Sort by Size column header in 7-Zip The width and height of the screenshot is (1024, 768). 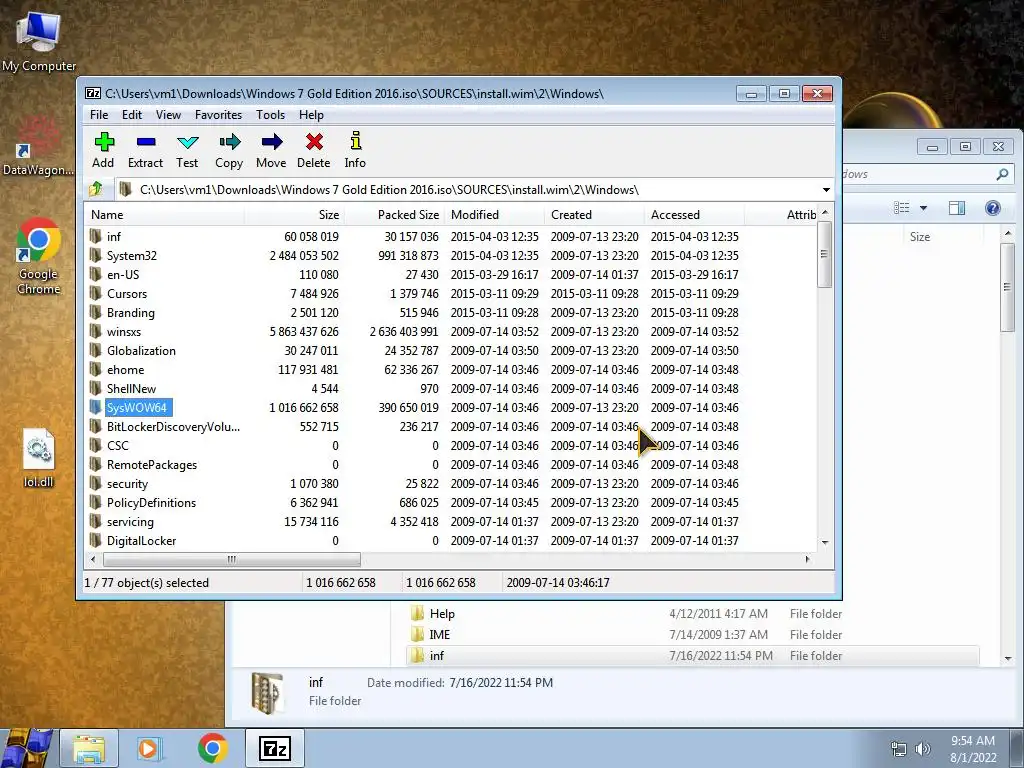(295, 214)
